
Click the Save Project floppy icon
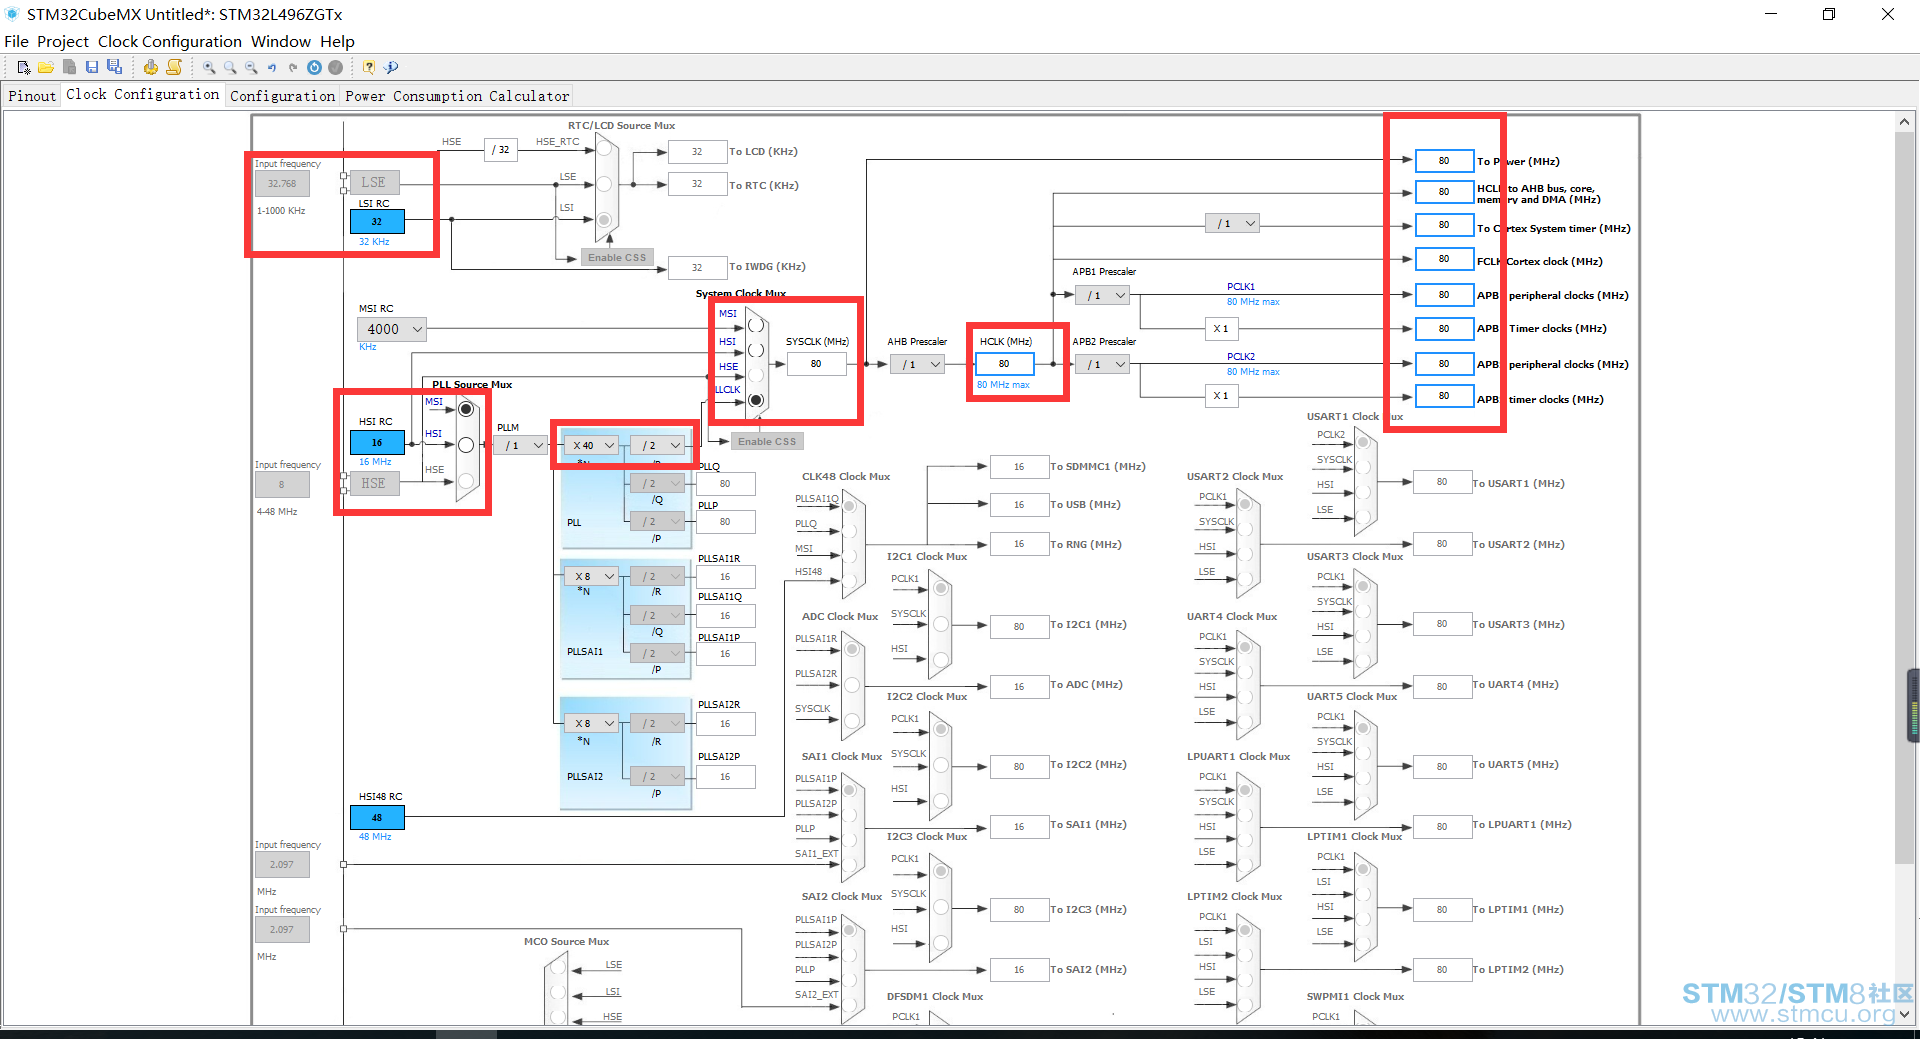click(92, 67)
